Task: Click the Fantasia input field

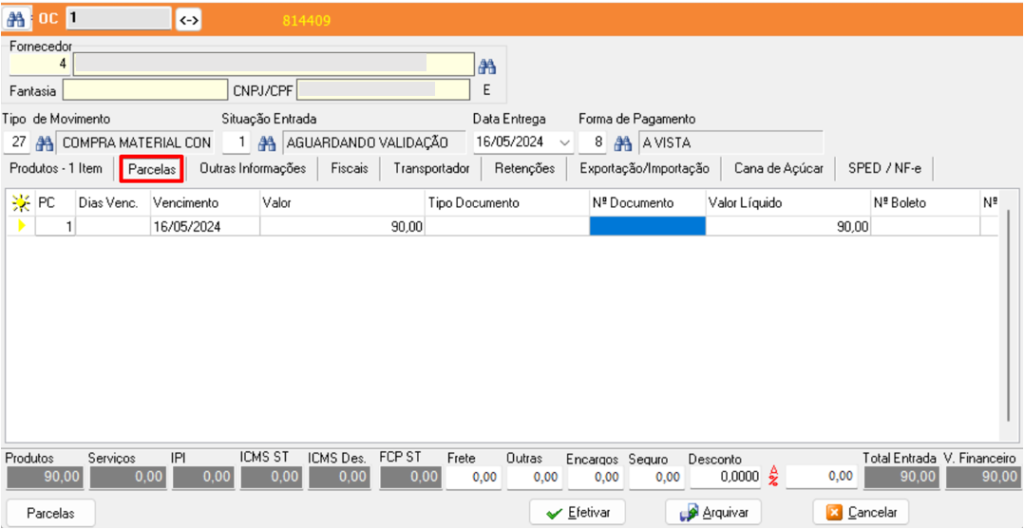Action: click(x=143, y=90)
